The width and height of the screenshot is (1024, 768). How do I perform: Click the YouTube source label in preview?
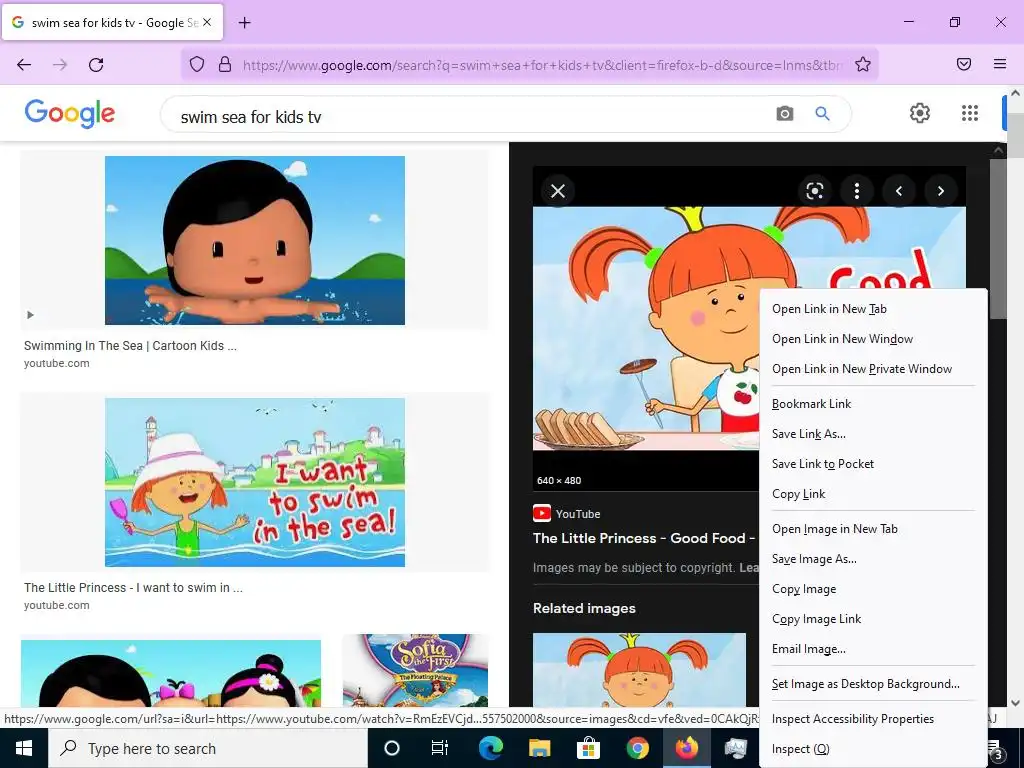(578, 514)
